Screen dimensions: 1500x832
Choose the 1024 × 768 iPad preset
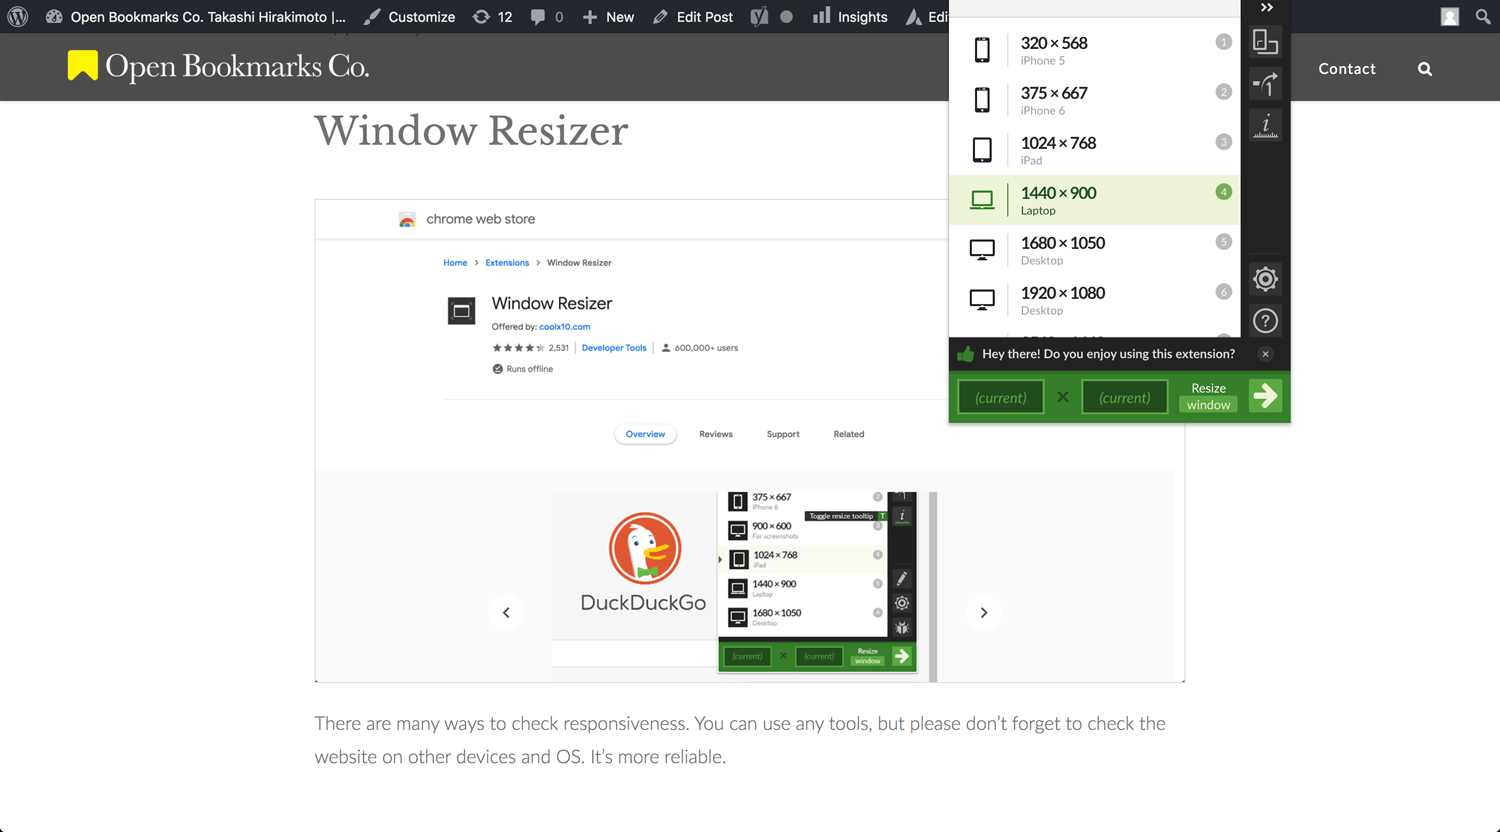(x=1095, y=150)
